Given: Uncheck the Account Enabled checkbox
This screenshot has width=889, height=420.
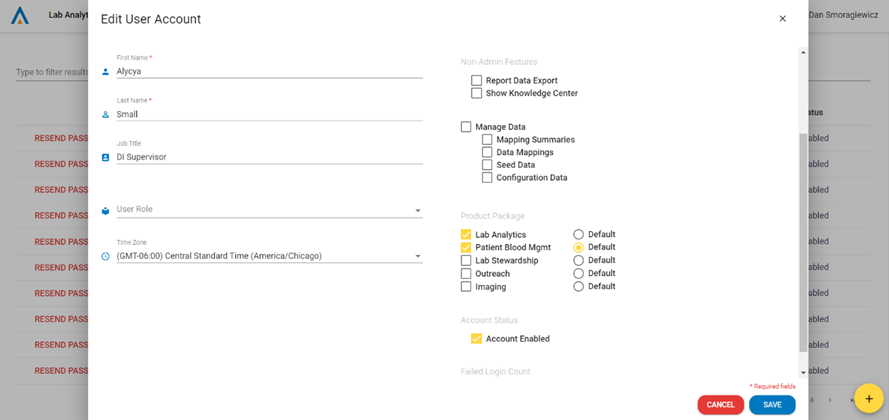Looking at the screenshot, I should (x=477, y=339).
